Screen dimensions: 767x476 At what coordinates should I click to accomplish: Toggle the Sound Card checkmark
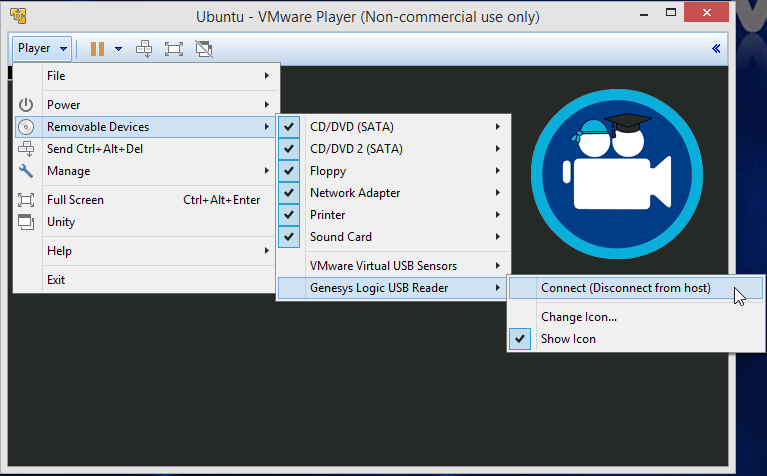tap(289, 237)
